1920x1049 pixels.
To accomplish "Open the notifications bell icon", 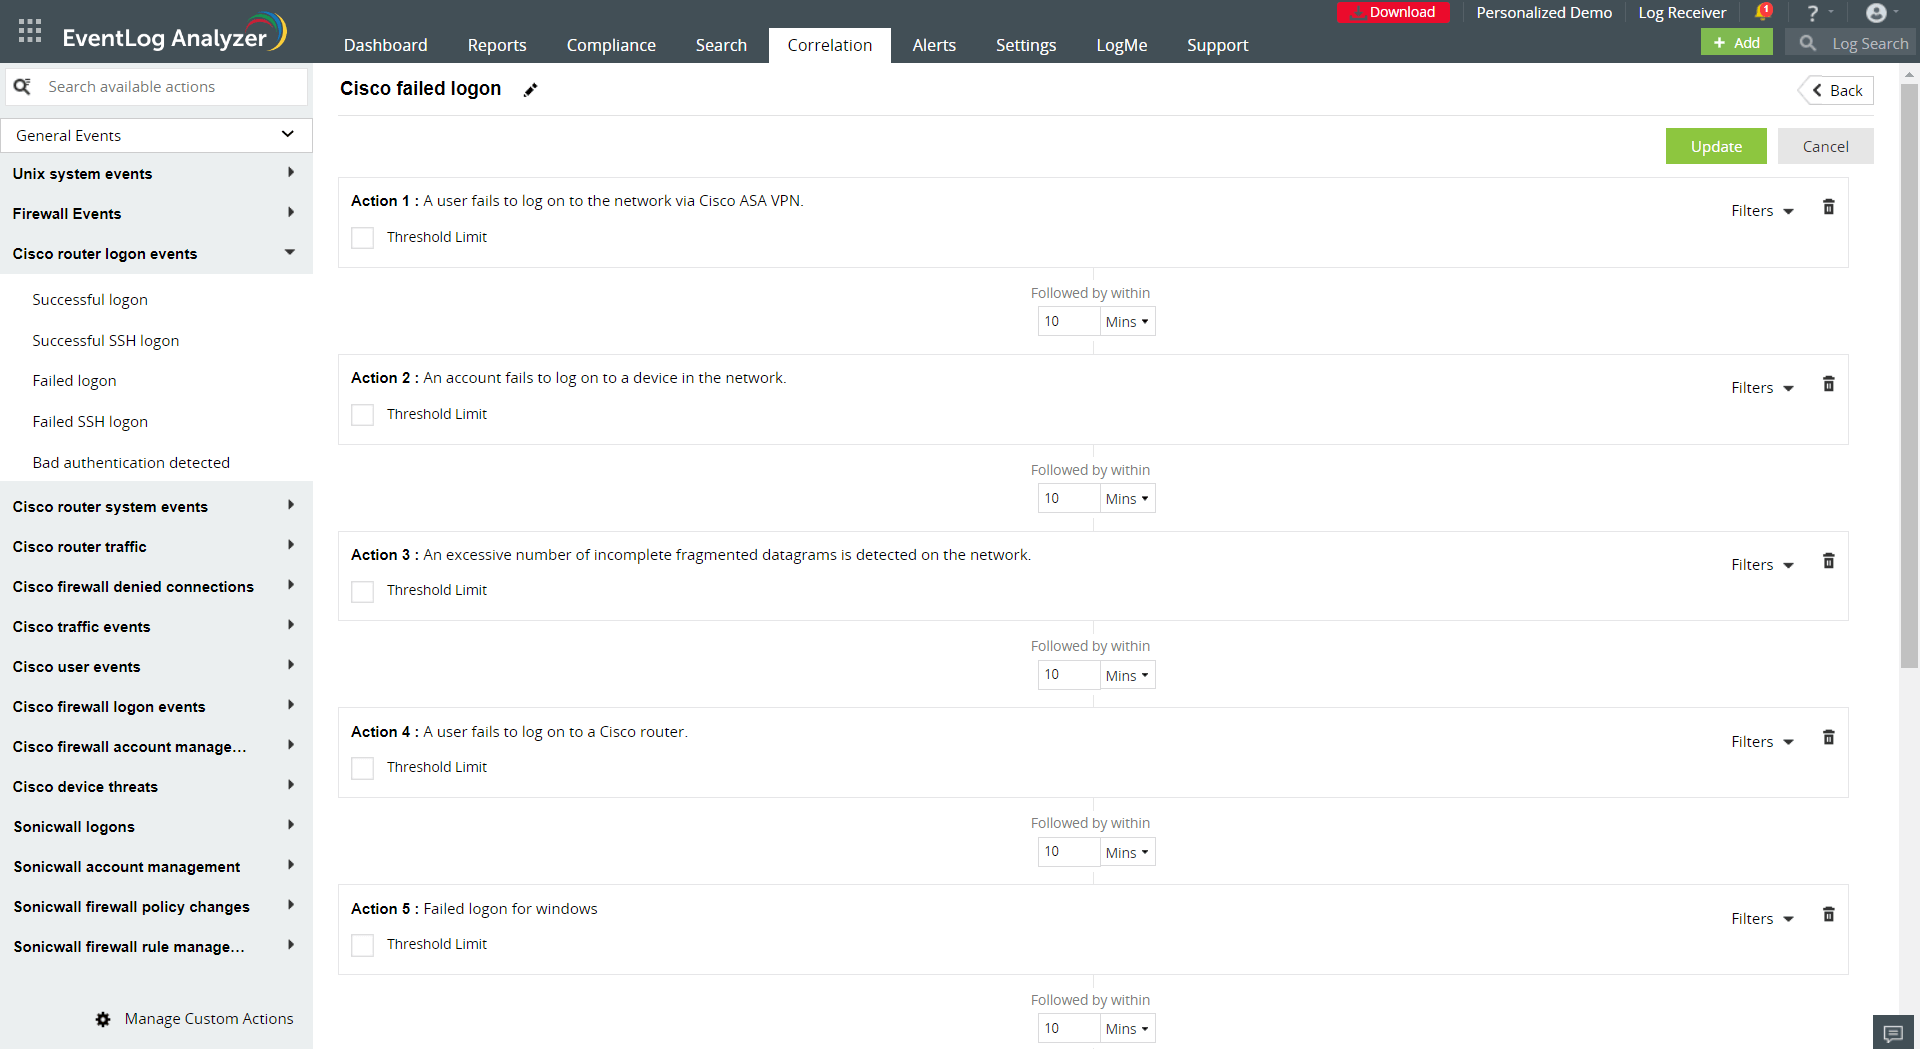I will pos(1763,12).
